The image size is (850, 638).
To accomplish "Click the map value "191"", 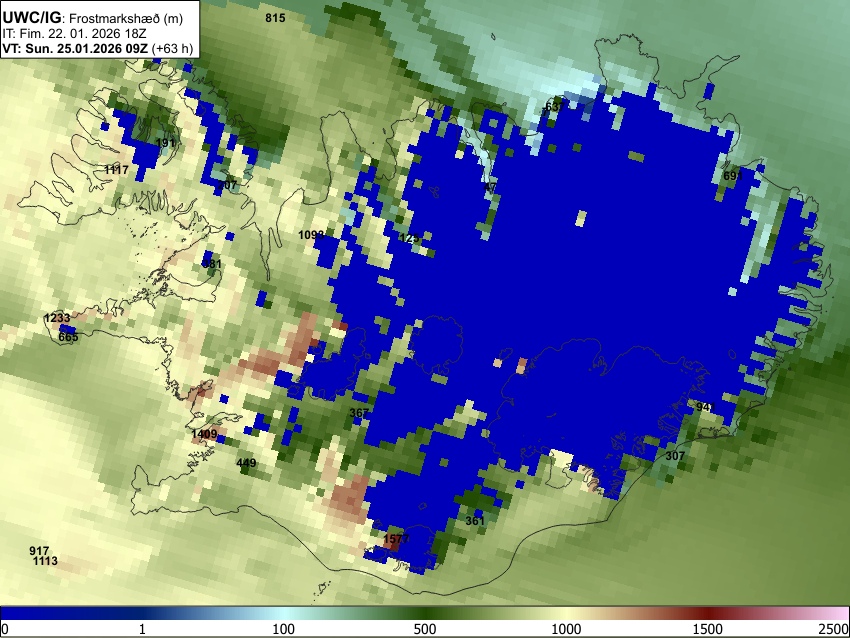I will tap(165, 143).
